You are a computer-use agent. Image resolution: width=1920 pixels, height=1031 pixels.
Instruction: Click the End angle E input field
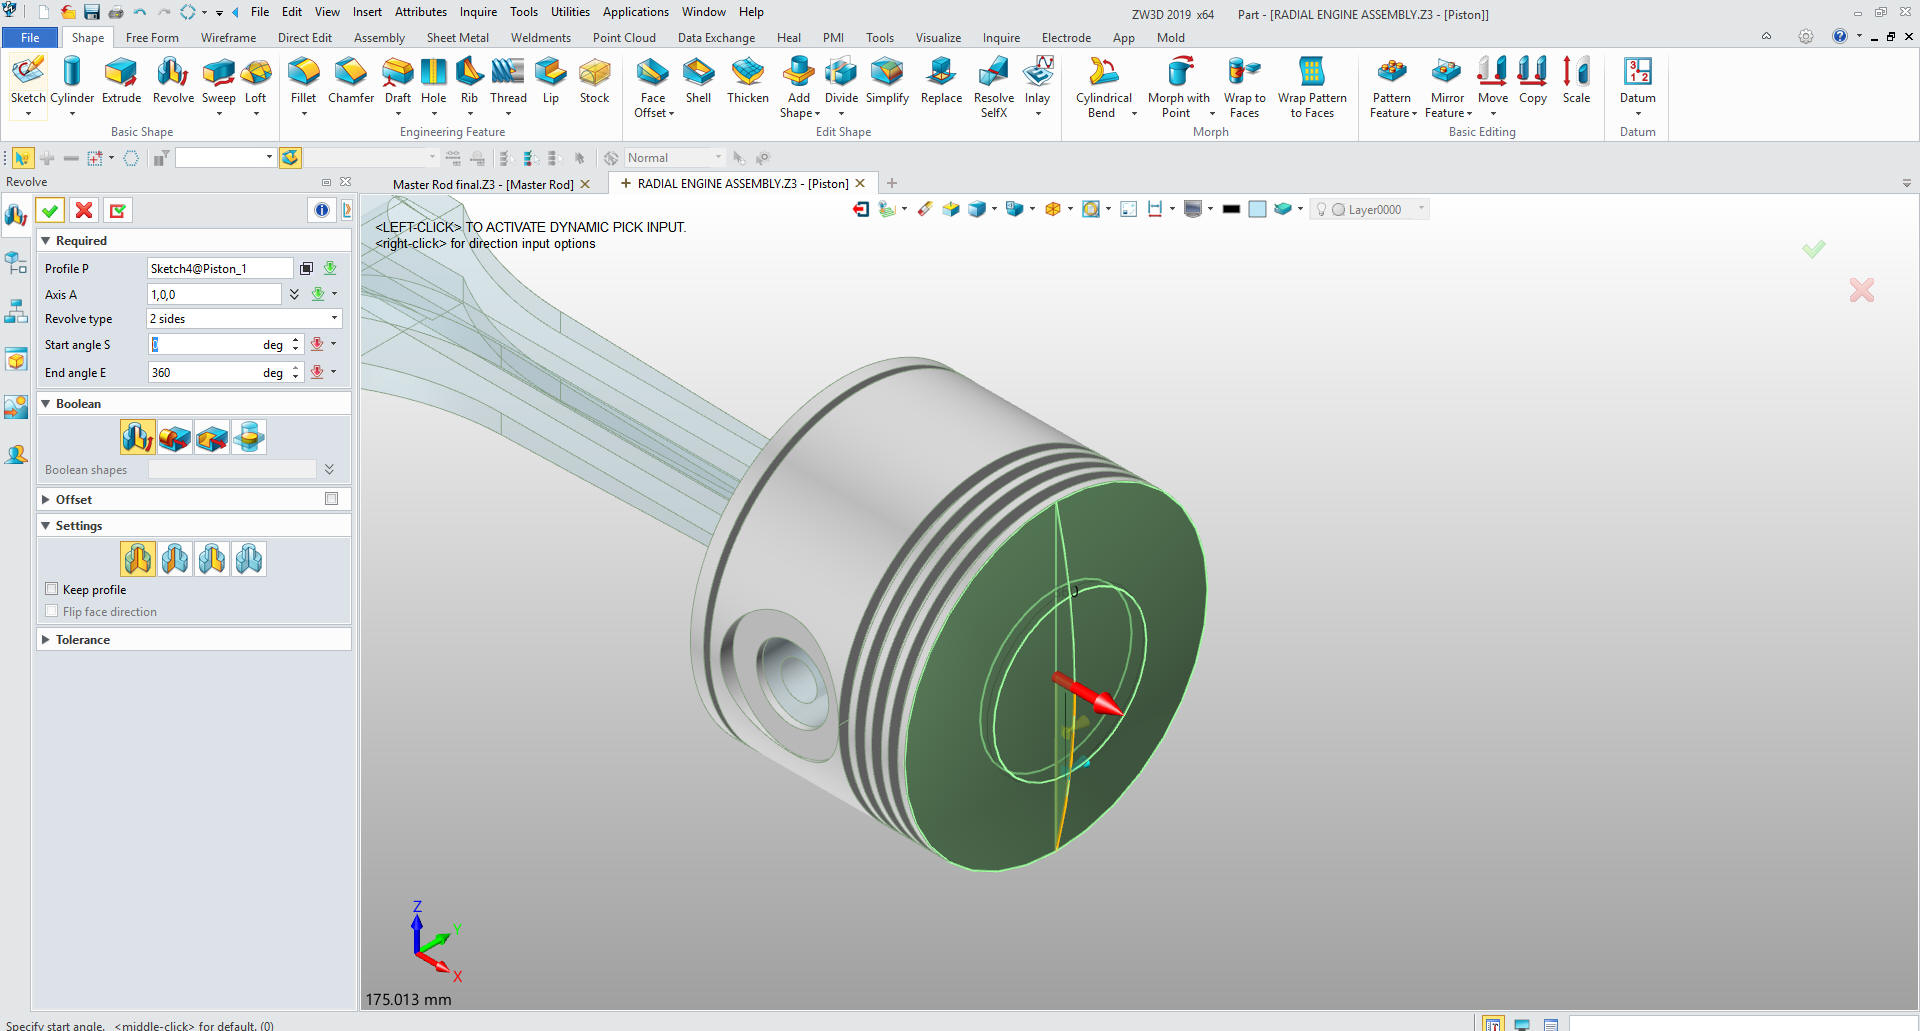204,372
